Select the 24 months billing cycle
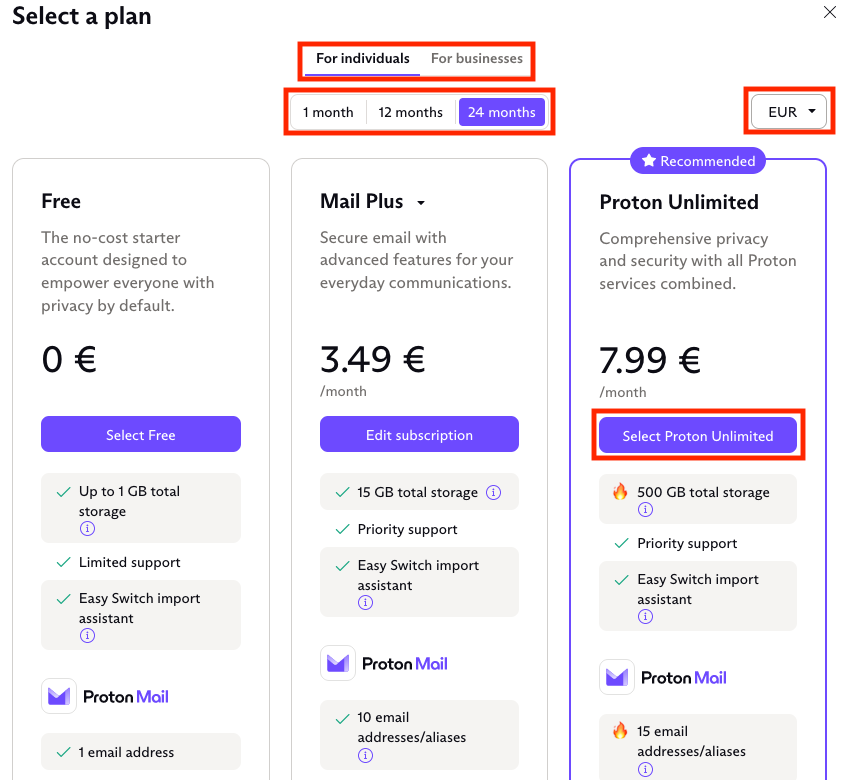The image size is (851, 780). pyautogui.click(x=502, y=112)
